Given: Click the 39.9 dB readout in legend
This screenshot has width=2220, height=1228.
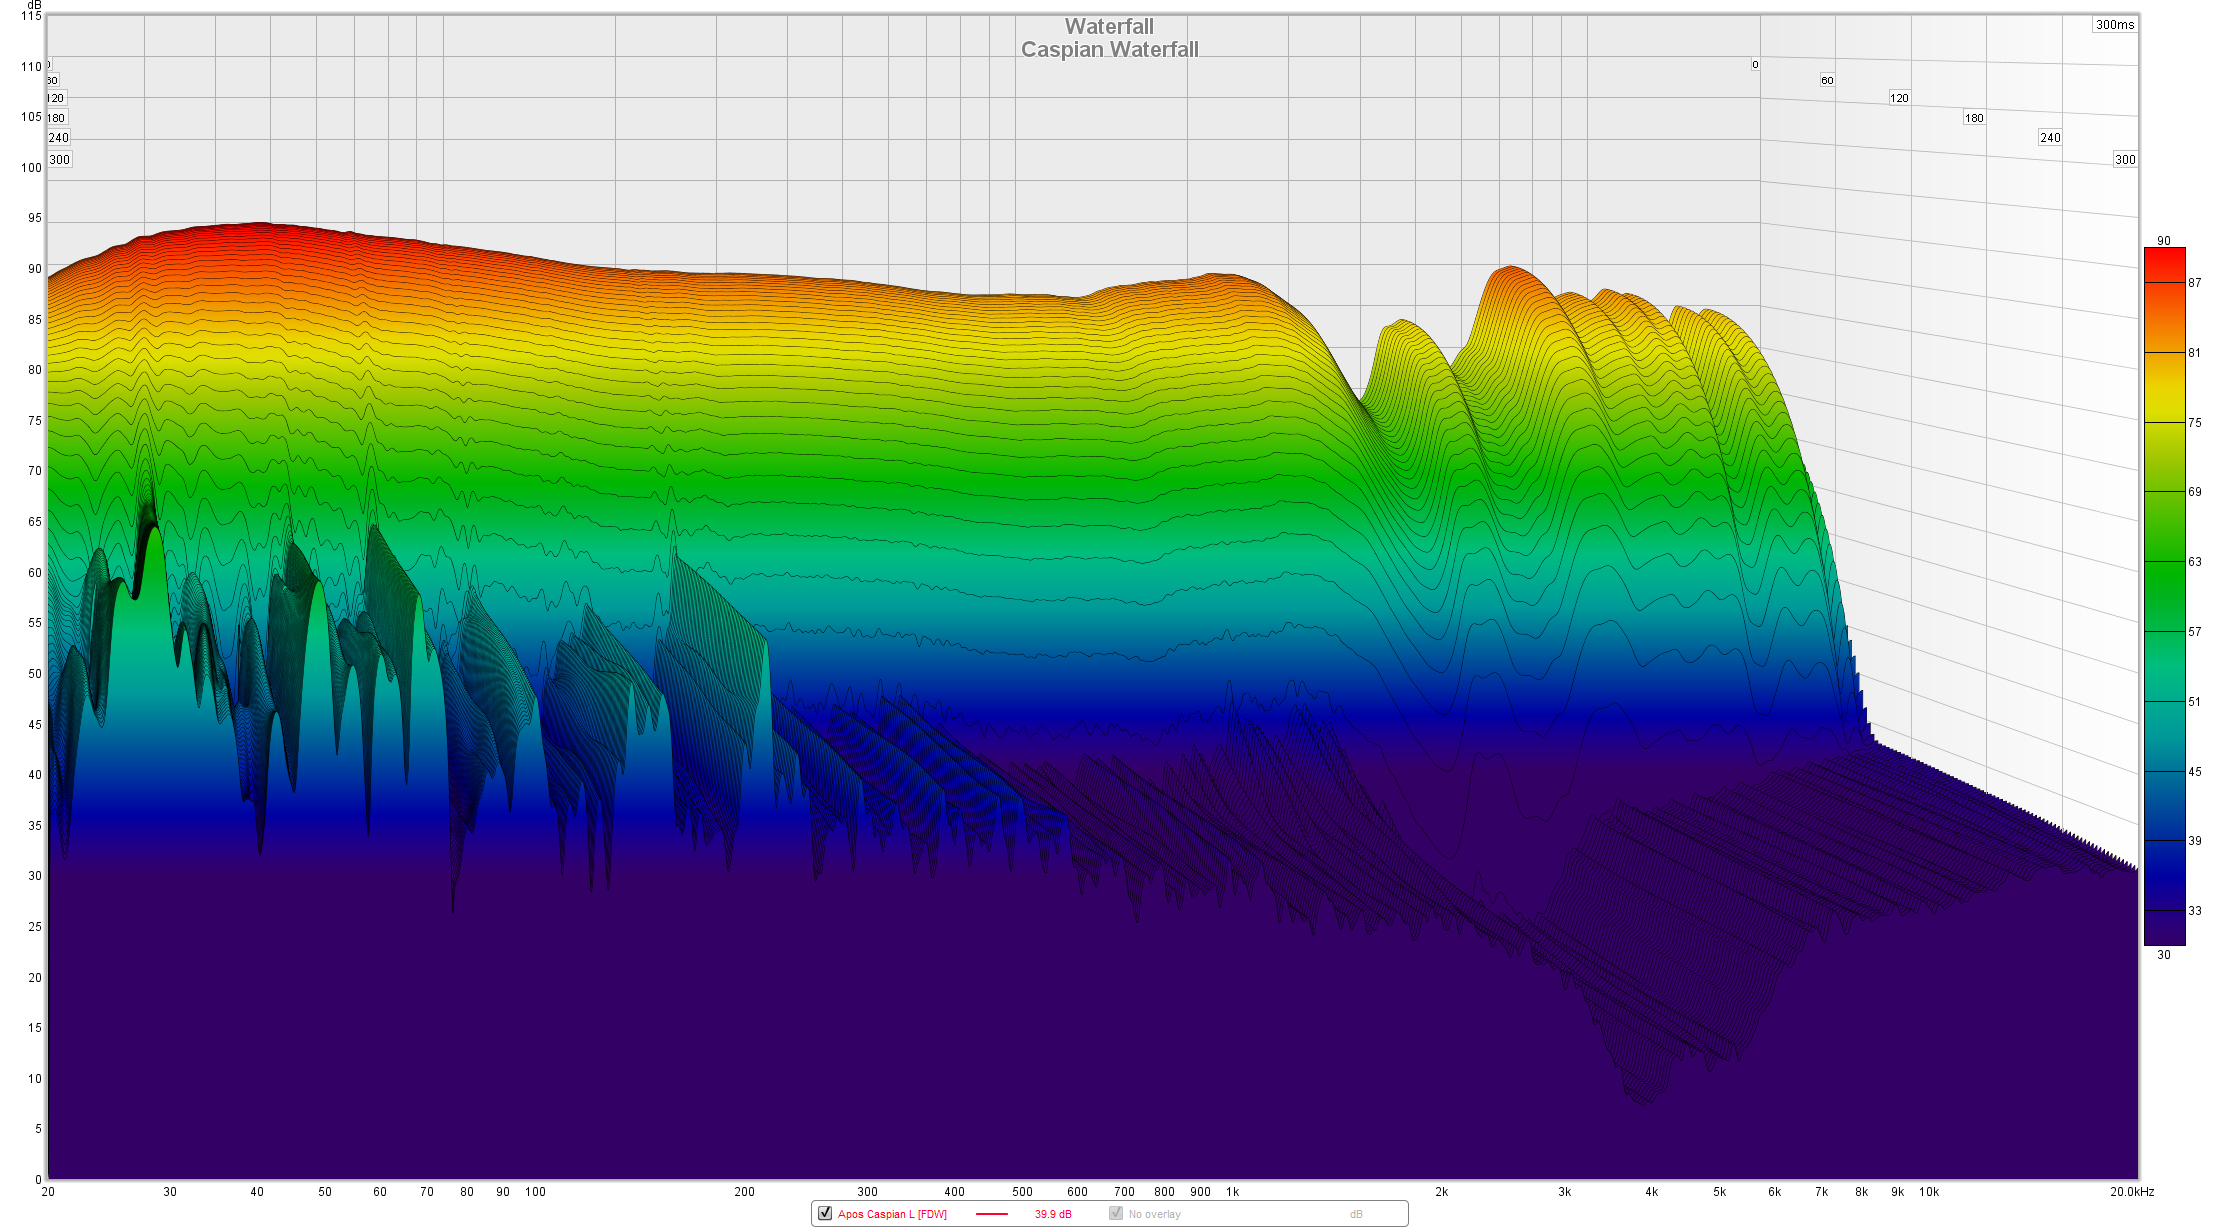Looking at the screenshot, I should [x=1053, y=1214].
